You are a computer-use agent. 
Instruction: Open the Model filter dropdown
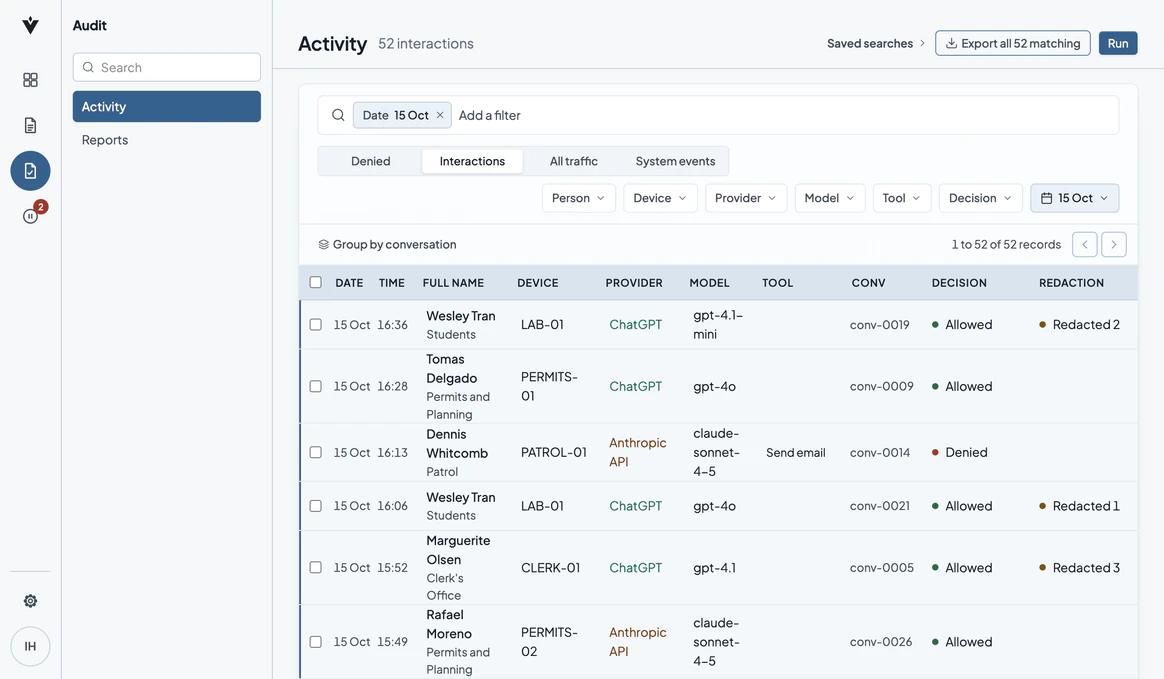pos(830,198)
